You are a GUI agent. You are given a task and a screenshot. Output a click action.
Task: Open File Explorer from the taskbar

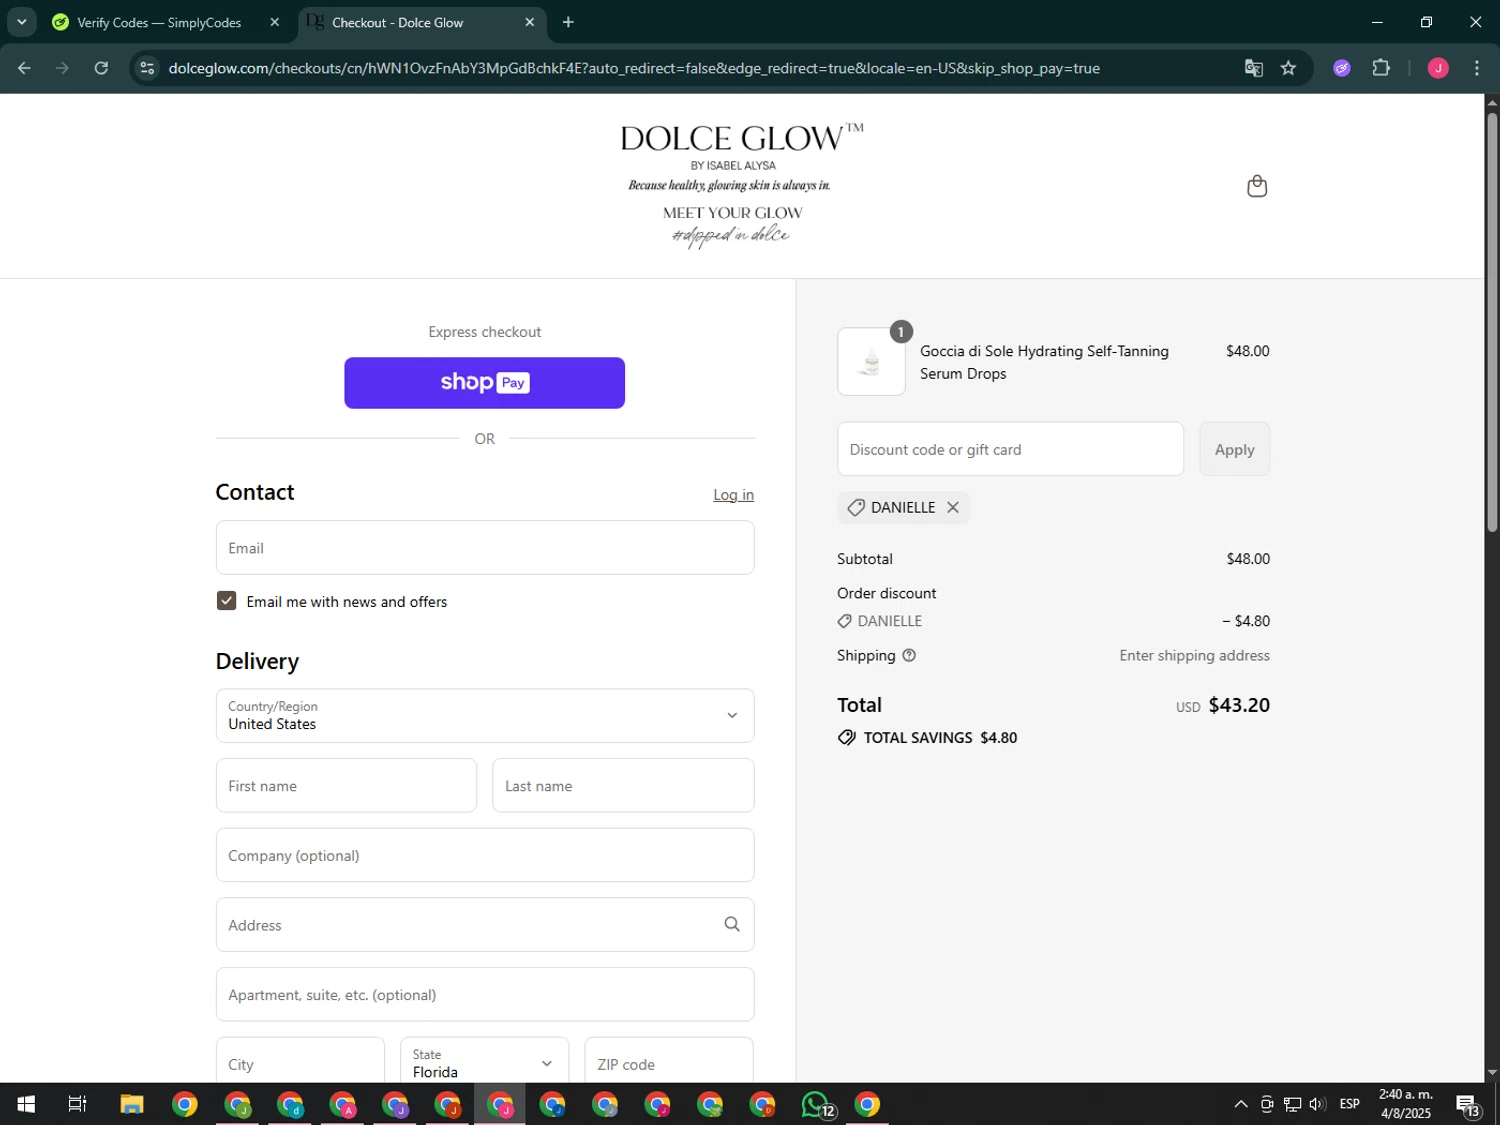(132, 1104)
